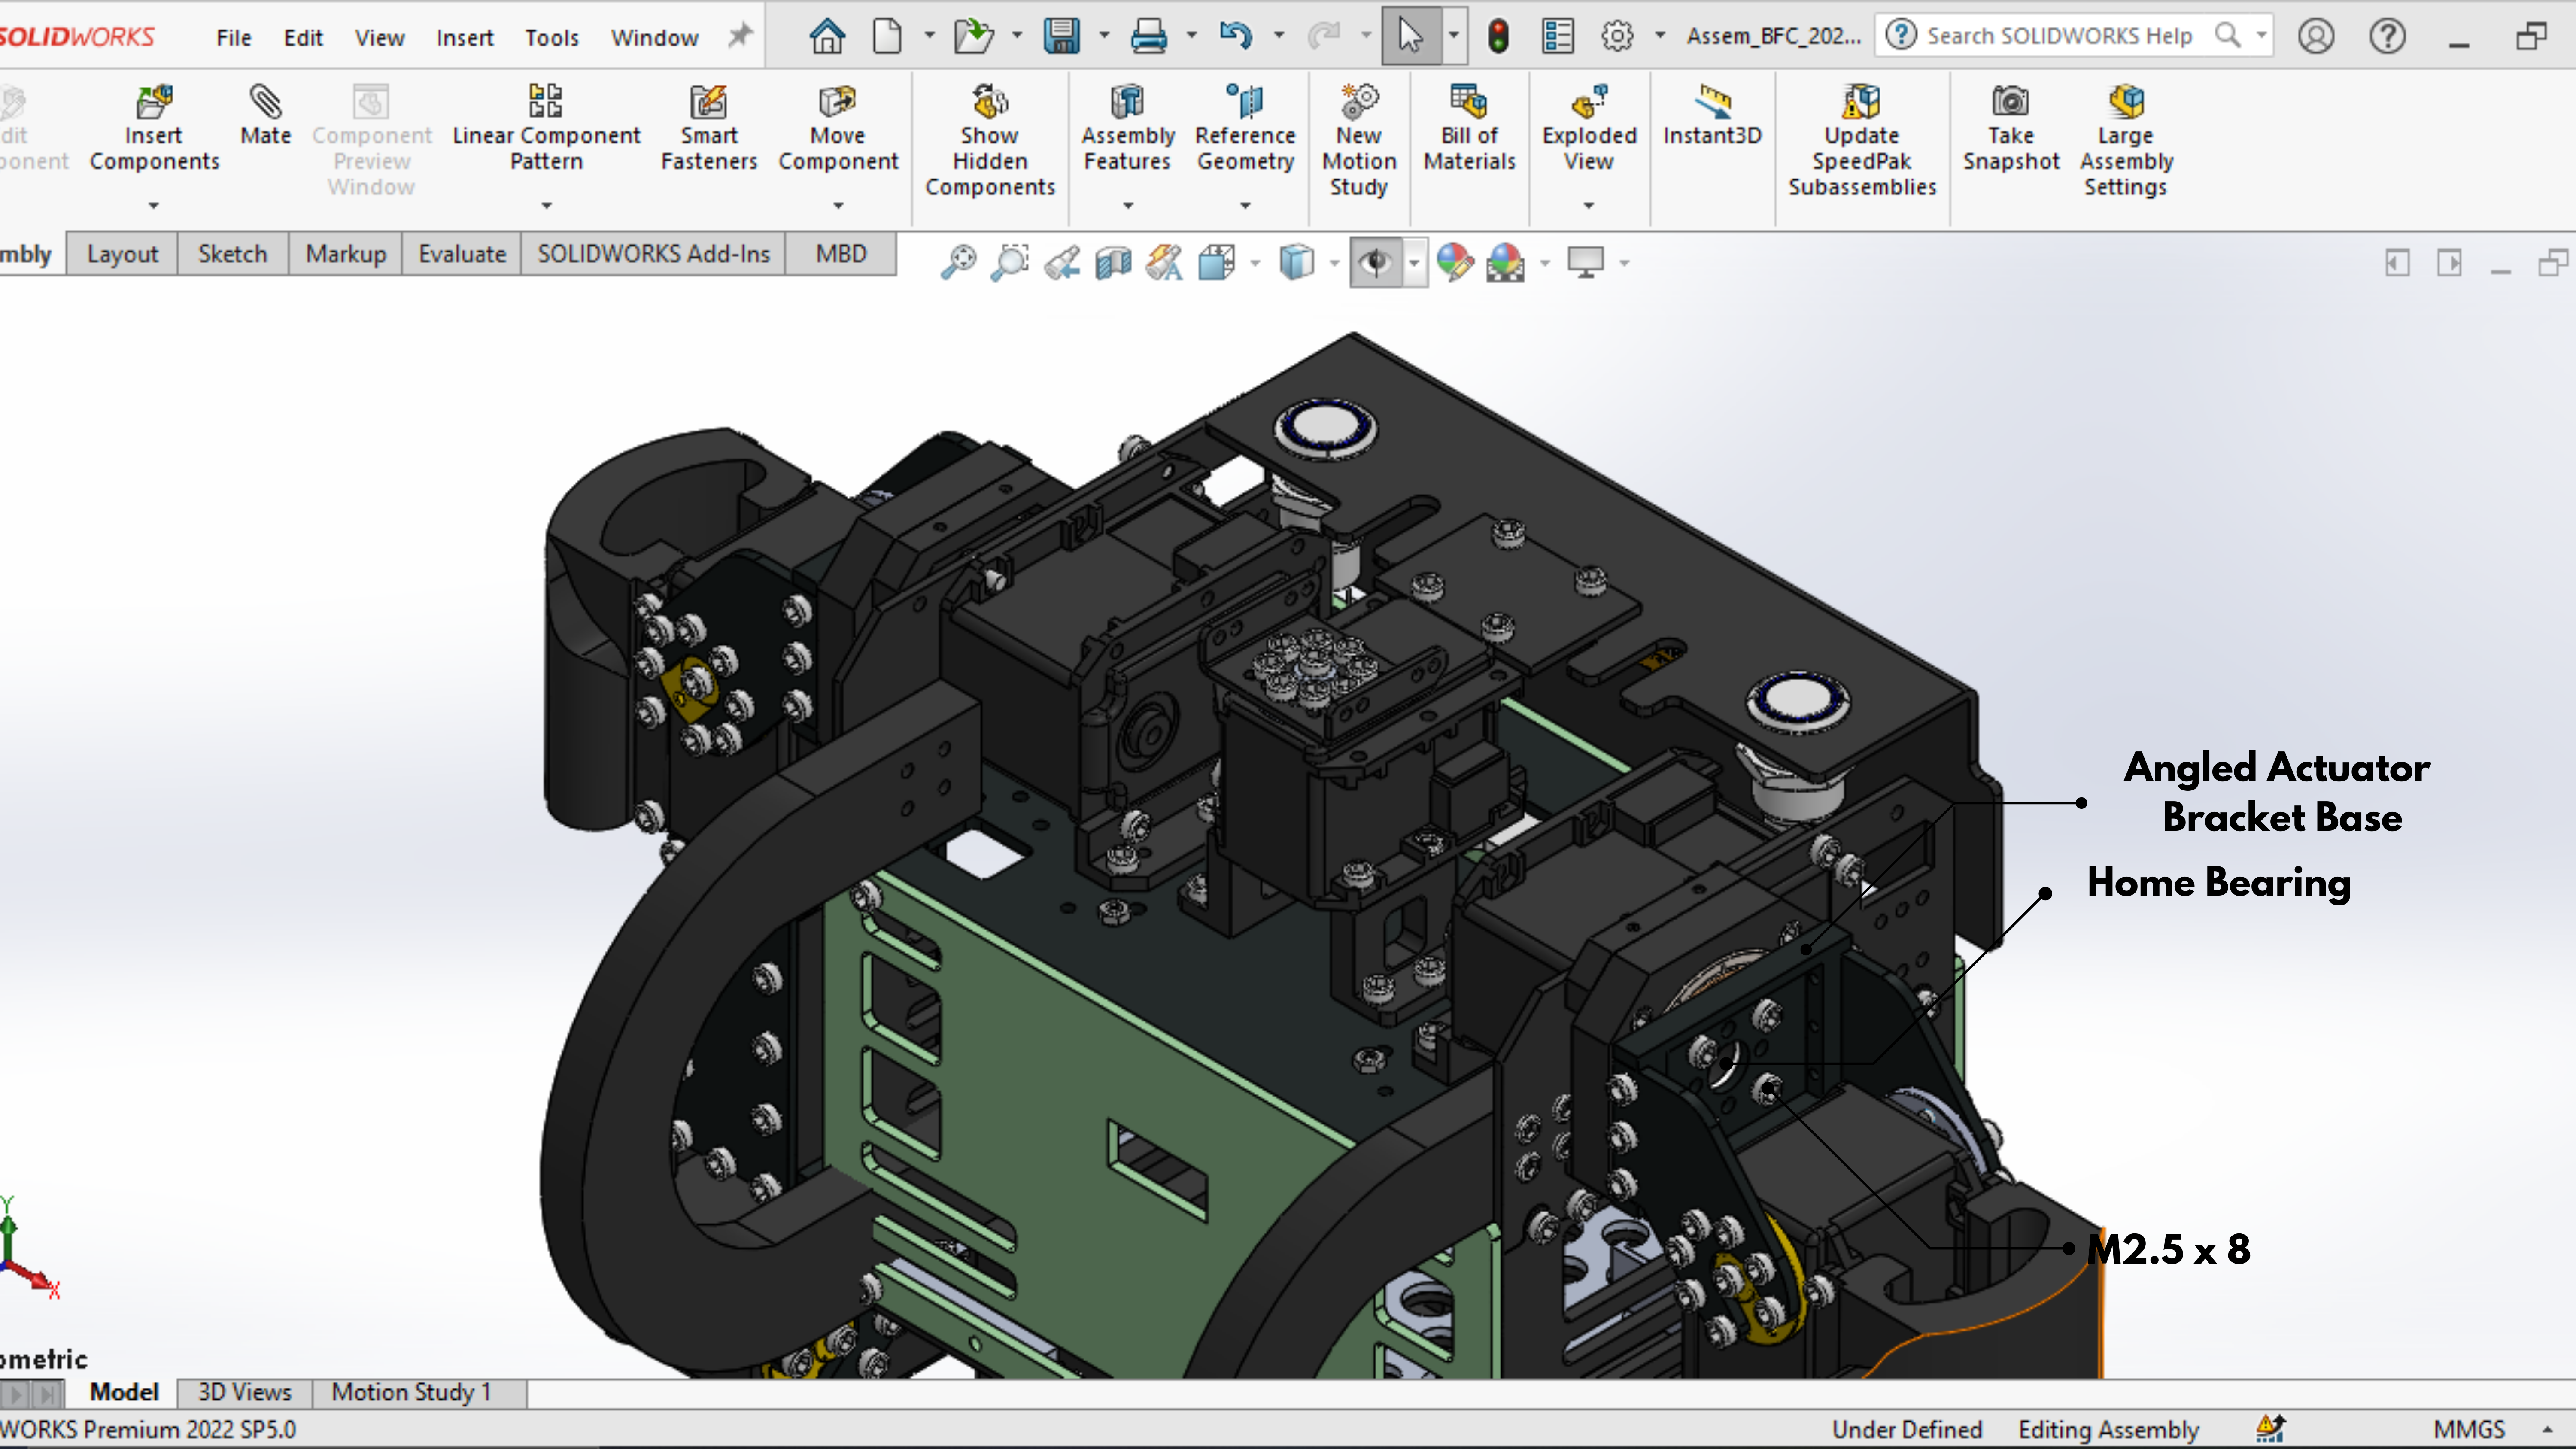The image size is (2576, 1449).
Task: Open Reference Geometry tool
Action: pos(1245,128)
